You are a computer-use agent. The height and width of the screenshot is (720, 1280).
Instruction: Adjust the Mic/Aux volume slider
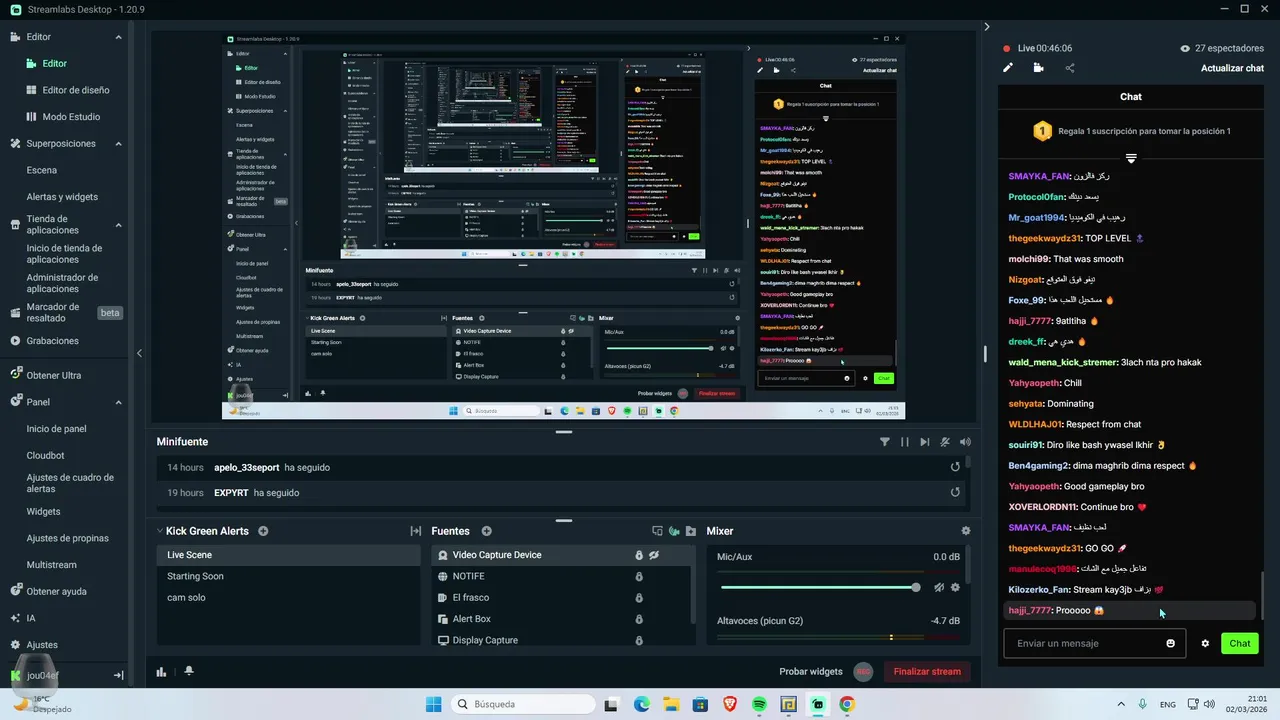pos(818,588)
